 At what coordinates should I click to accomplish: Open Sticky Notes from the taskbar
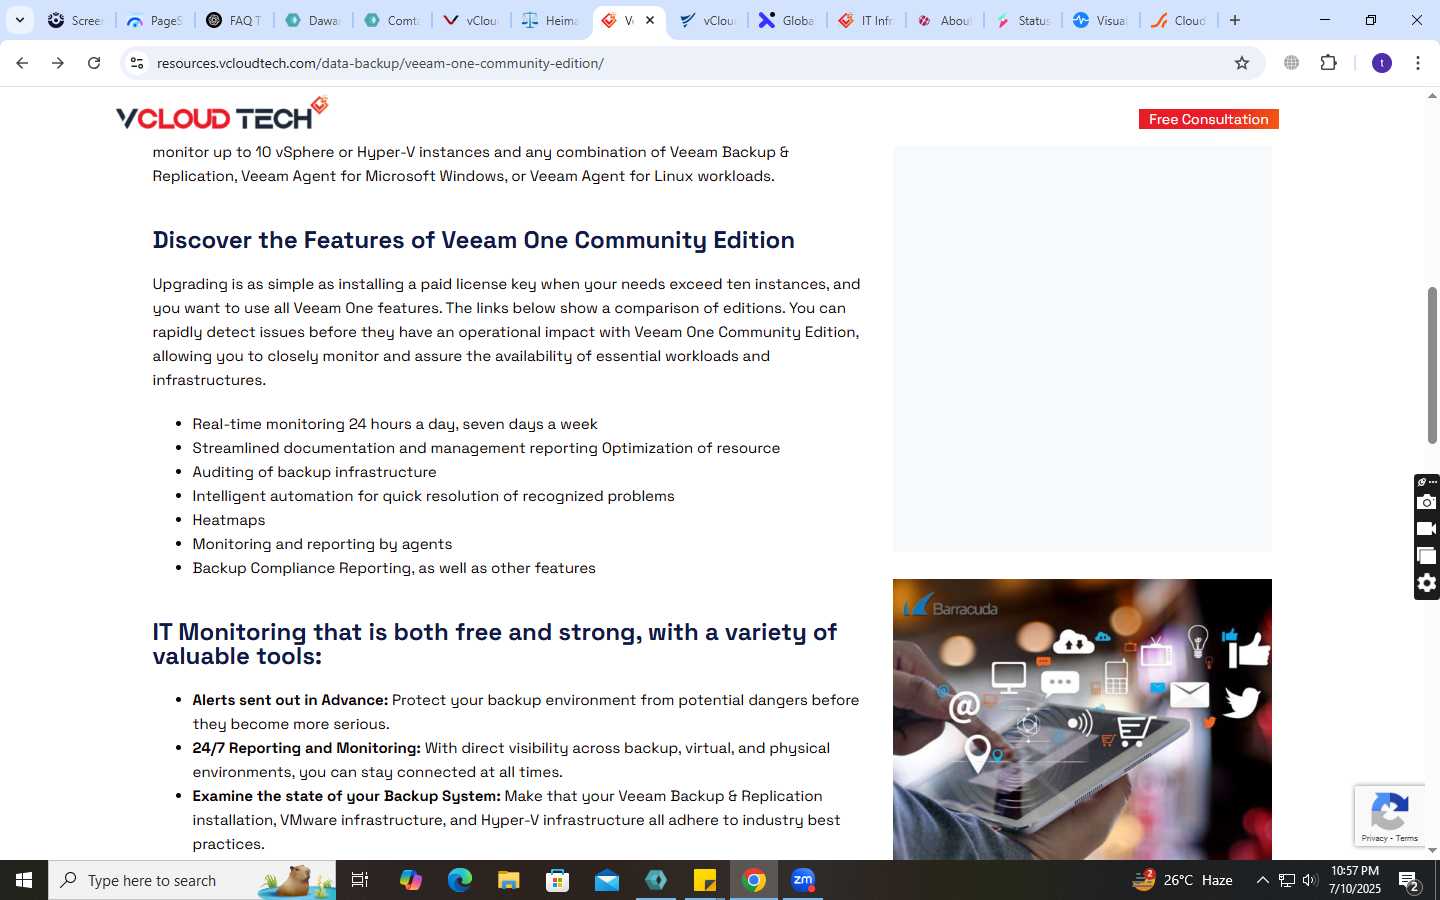[x=705, y=880]
